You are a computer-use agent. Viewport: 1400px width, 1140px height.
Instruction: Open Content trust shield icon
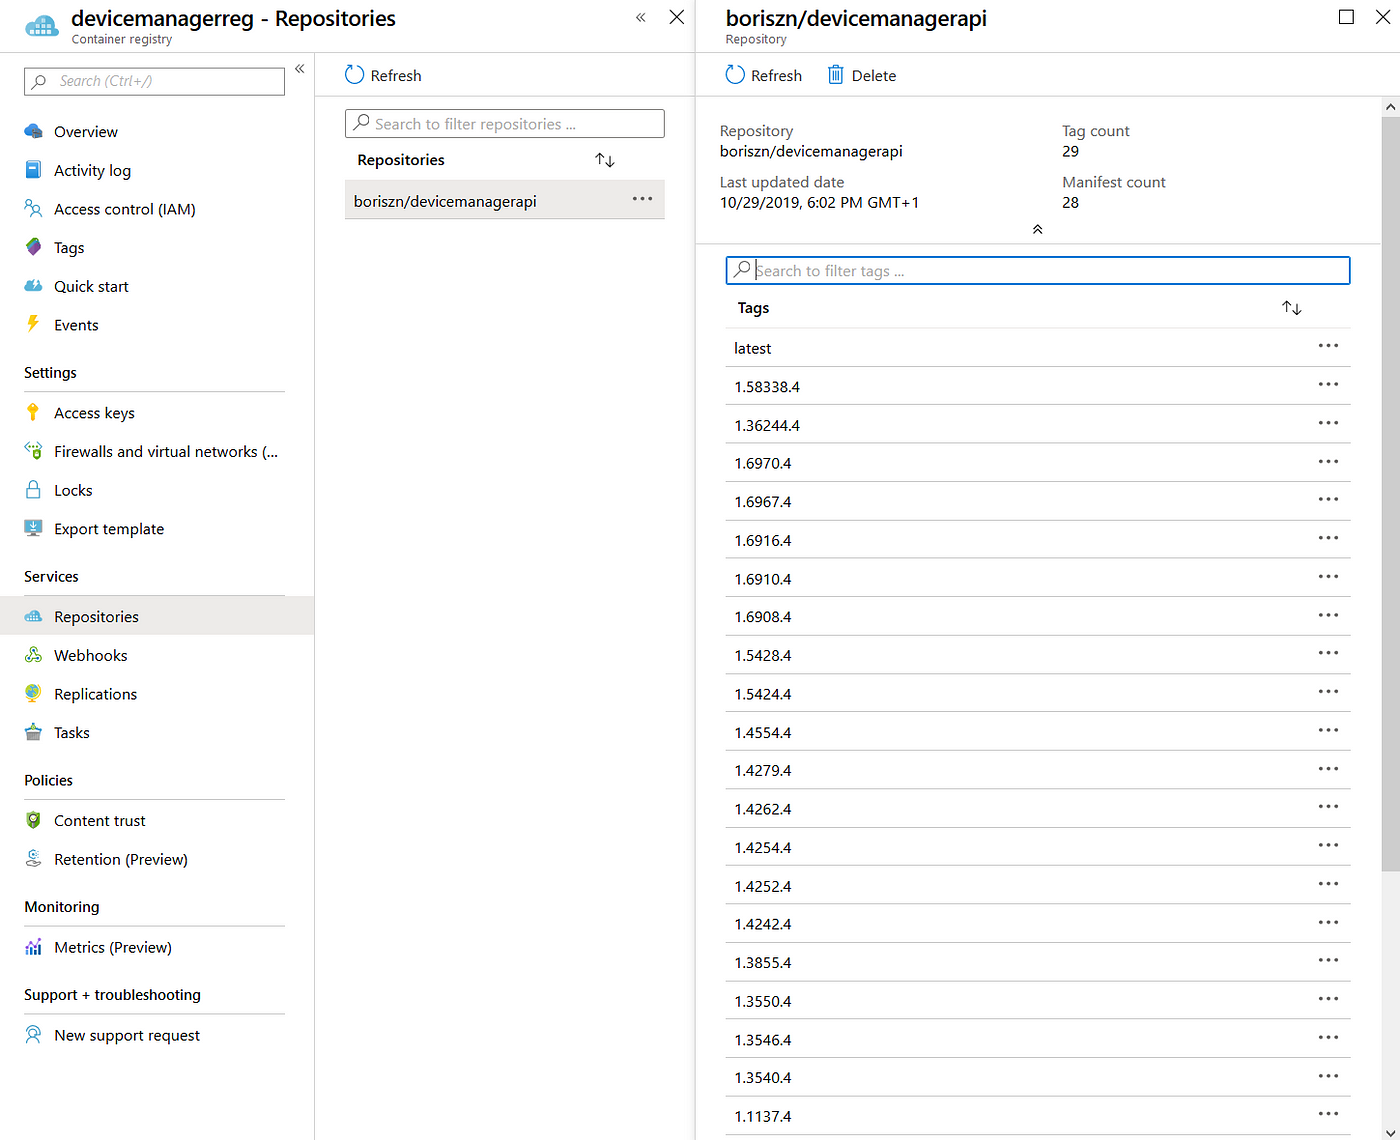click(33, 820)
